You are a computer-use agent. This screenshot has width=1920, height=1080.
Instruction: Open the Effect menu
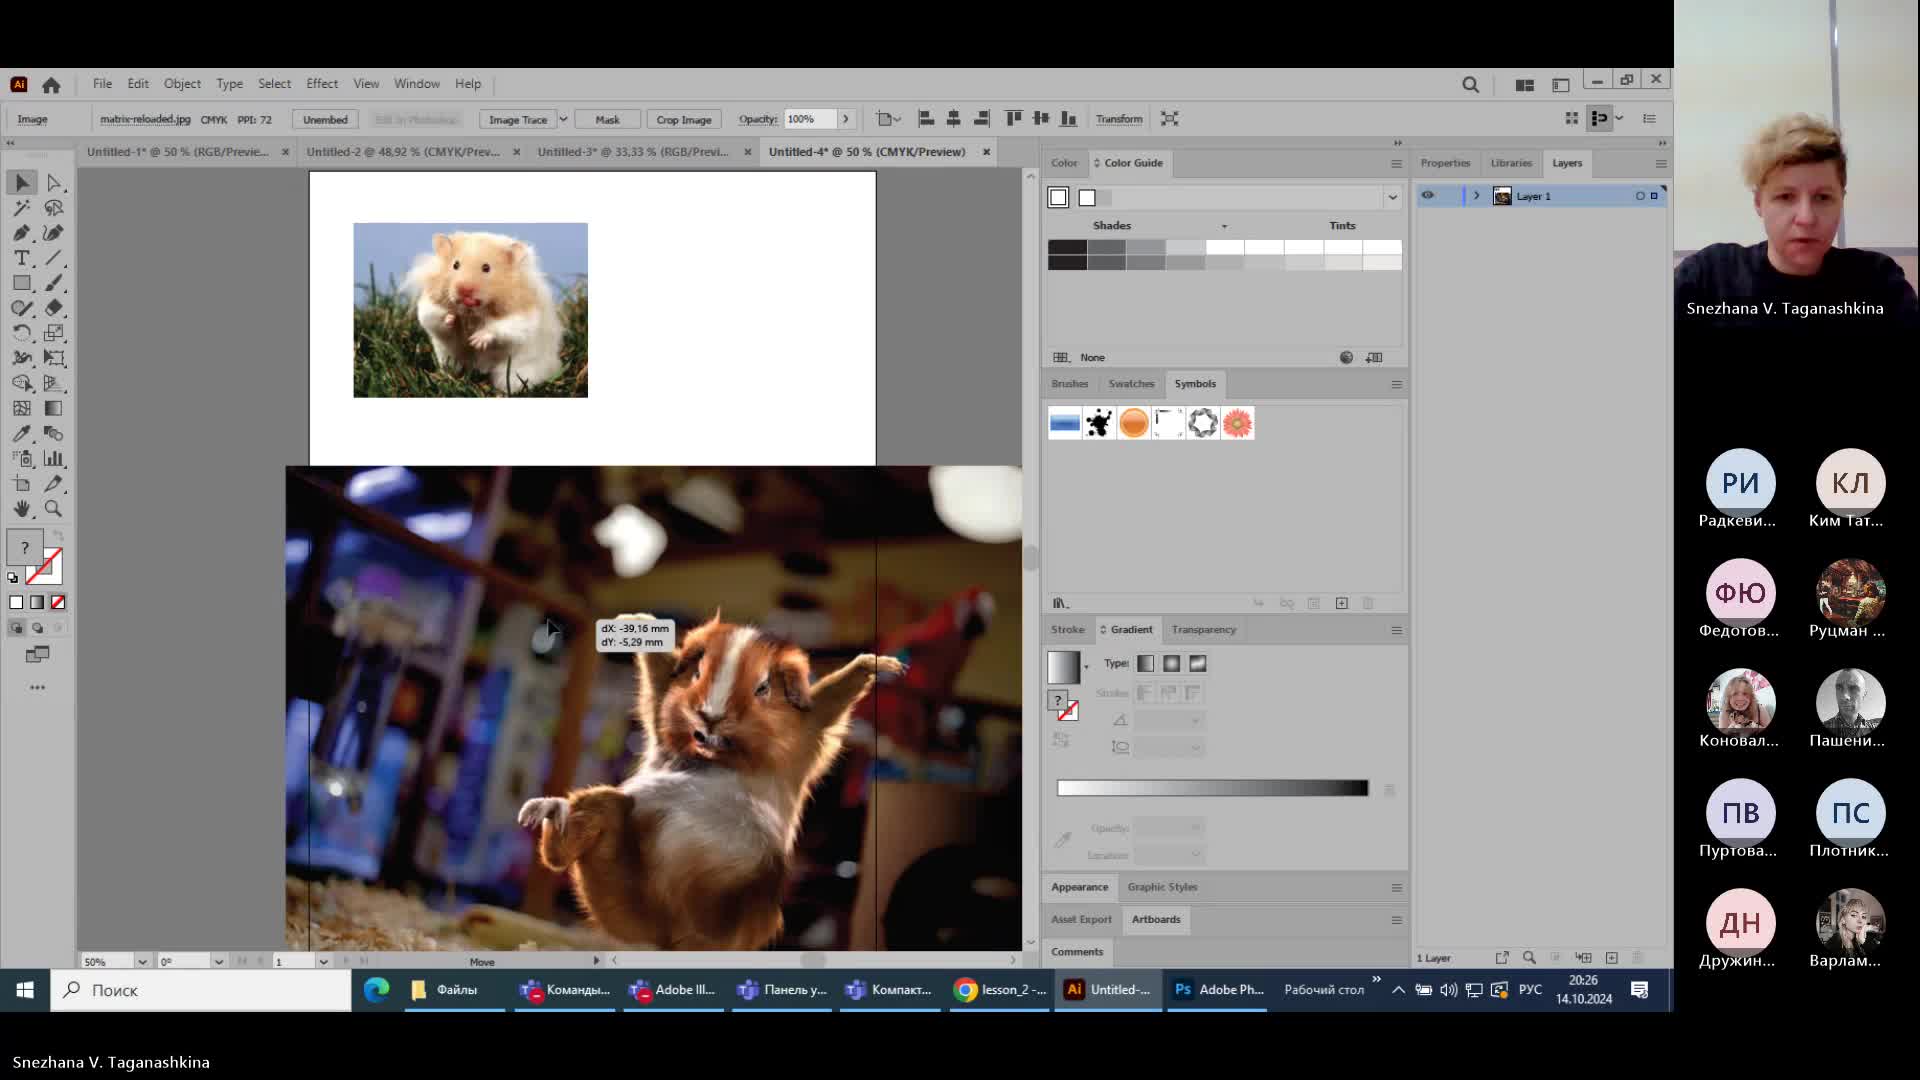(322, 84)
